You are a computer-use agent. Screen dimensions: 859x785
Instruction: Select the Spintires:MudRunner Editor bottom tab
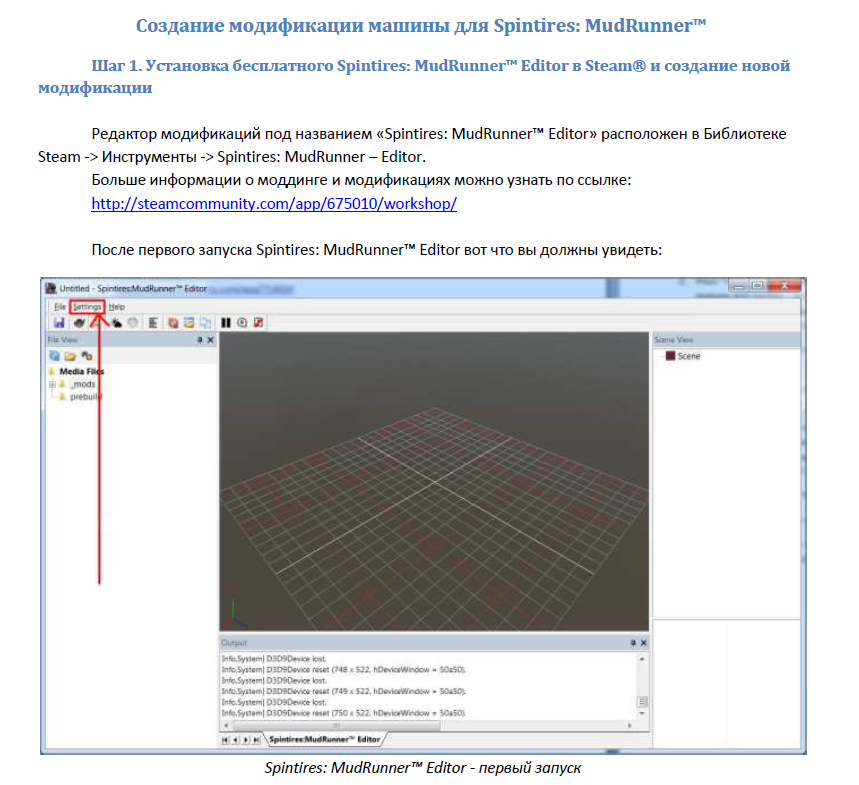pyautogui.click(x=325, y=740)
